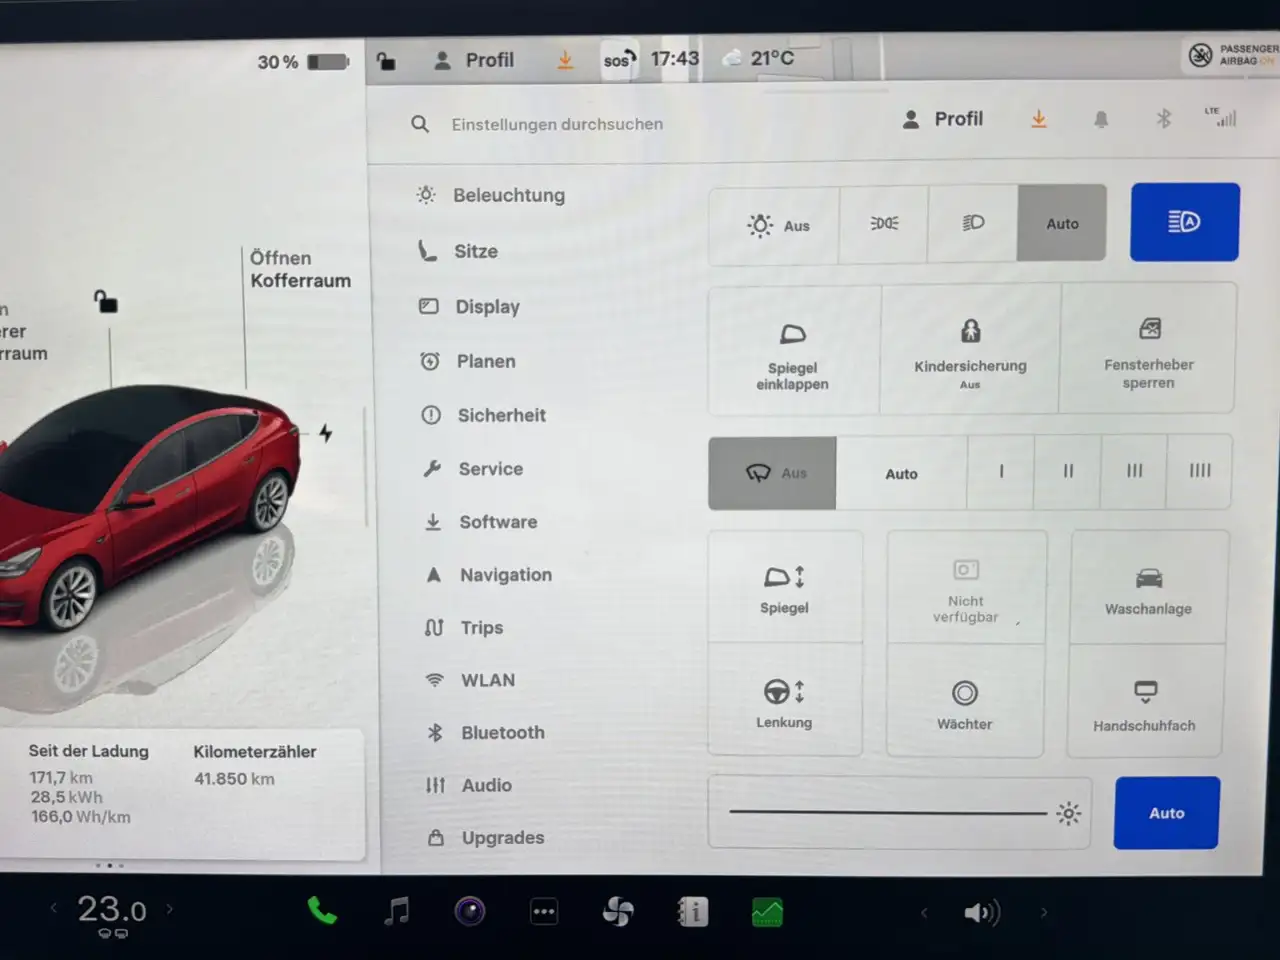The image size is (1280, 960).
Task: Open the Bluetooth settings menu
Action: pyautogui.click(x=502, y=733)
